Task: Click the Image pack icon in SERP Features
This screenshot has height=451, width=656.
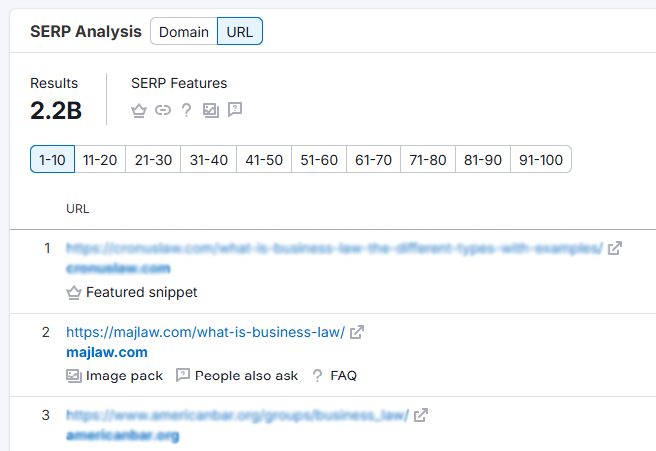Action: coord(211,110)
